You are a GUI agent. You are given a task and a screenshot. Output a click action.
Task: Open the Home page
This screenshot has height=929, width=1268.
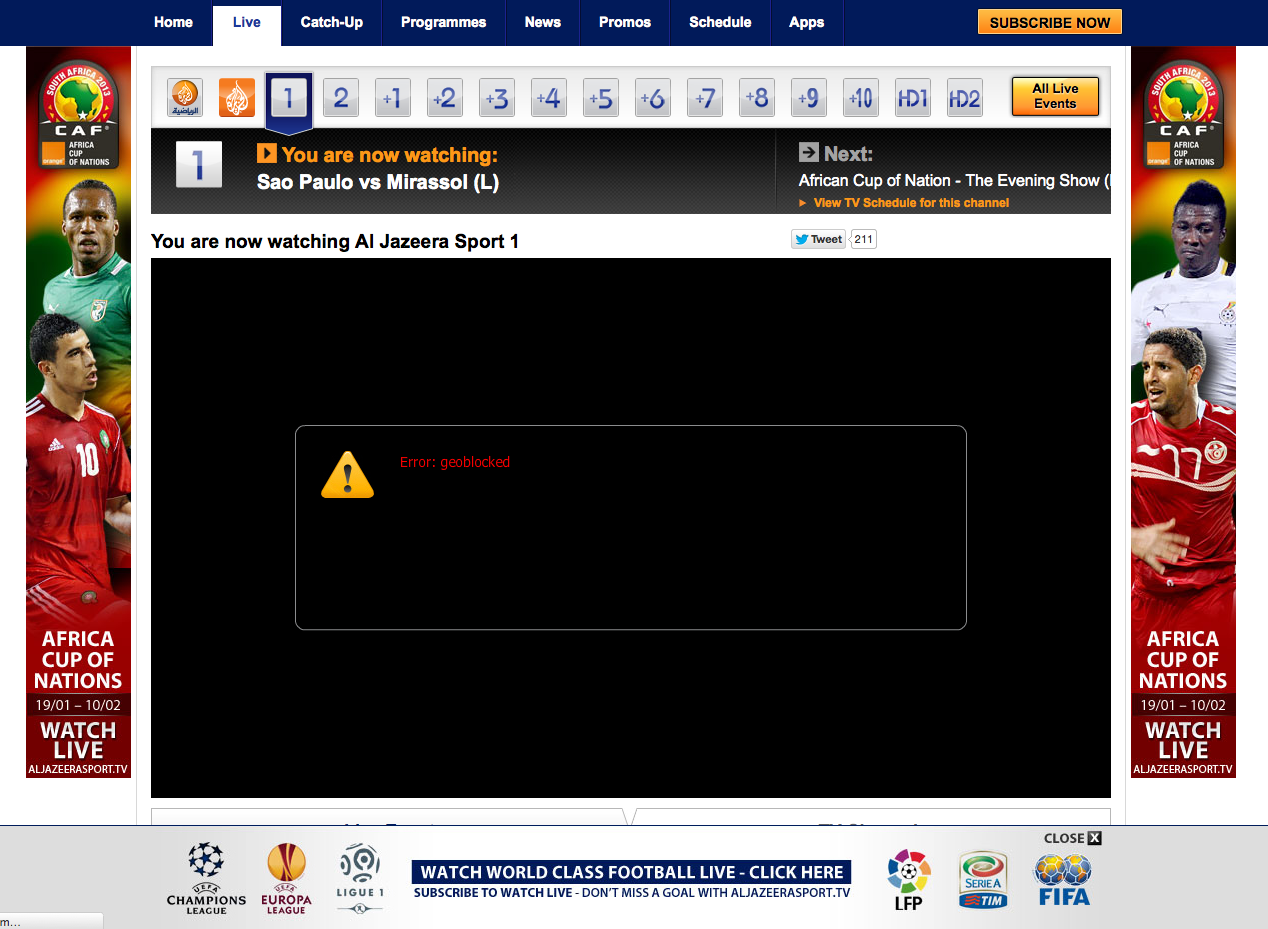click(x=174, y=23)
